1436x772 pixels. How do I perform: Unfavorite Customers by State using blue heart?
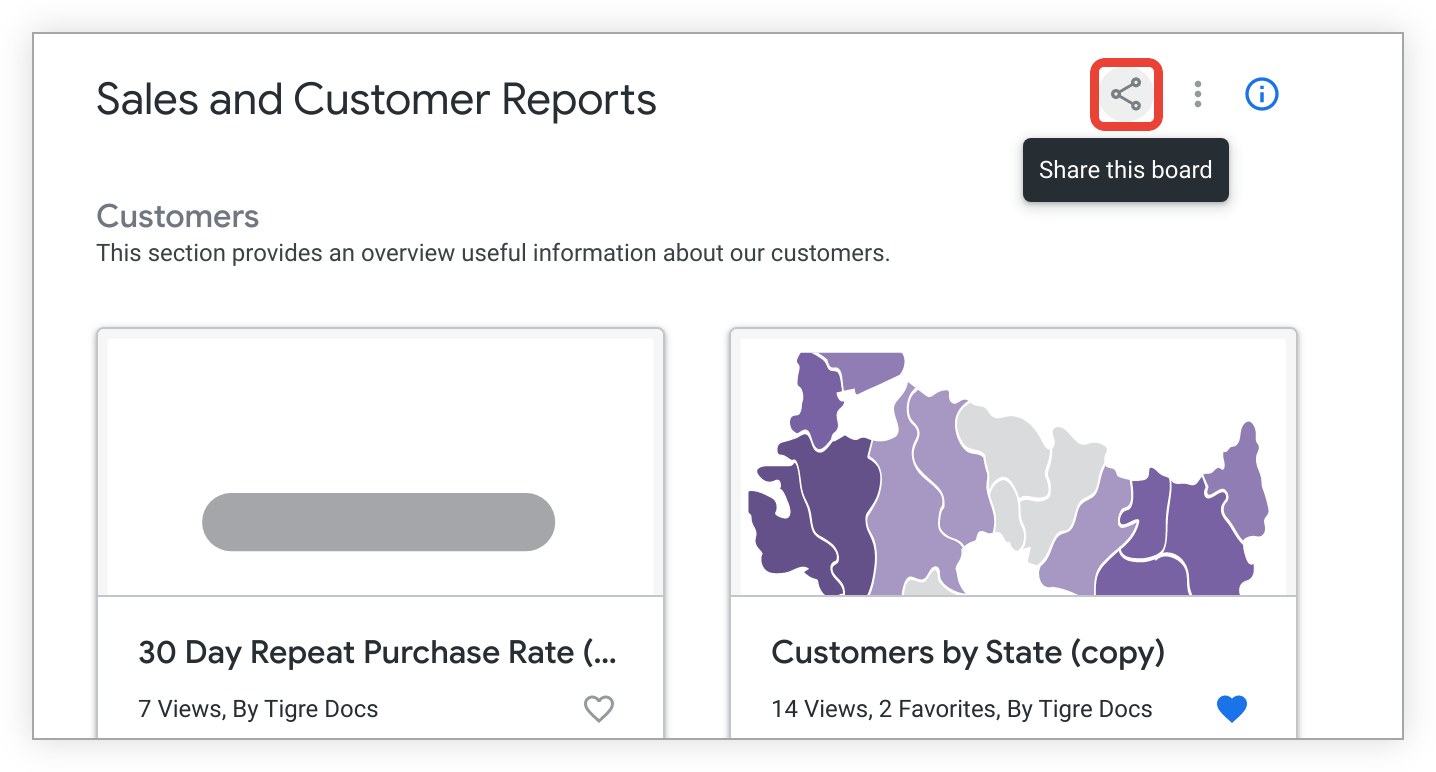tap(1232, 709)
